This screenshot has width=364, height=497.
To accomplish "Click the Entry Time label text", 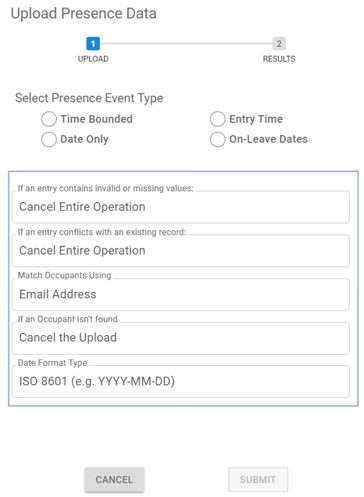I will [256, 119].
